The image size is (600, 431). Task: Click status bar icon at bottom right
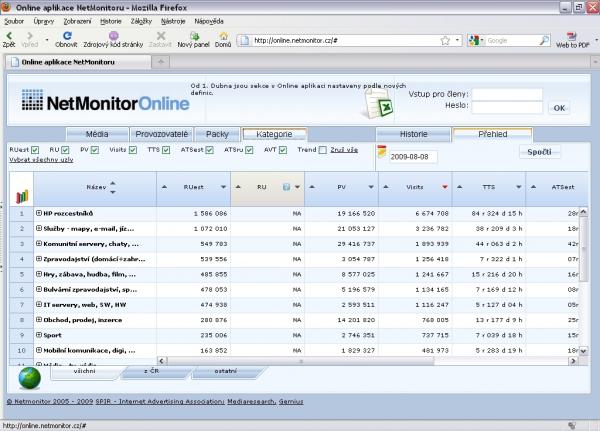(572, 425)
